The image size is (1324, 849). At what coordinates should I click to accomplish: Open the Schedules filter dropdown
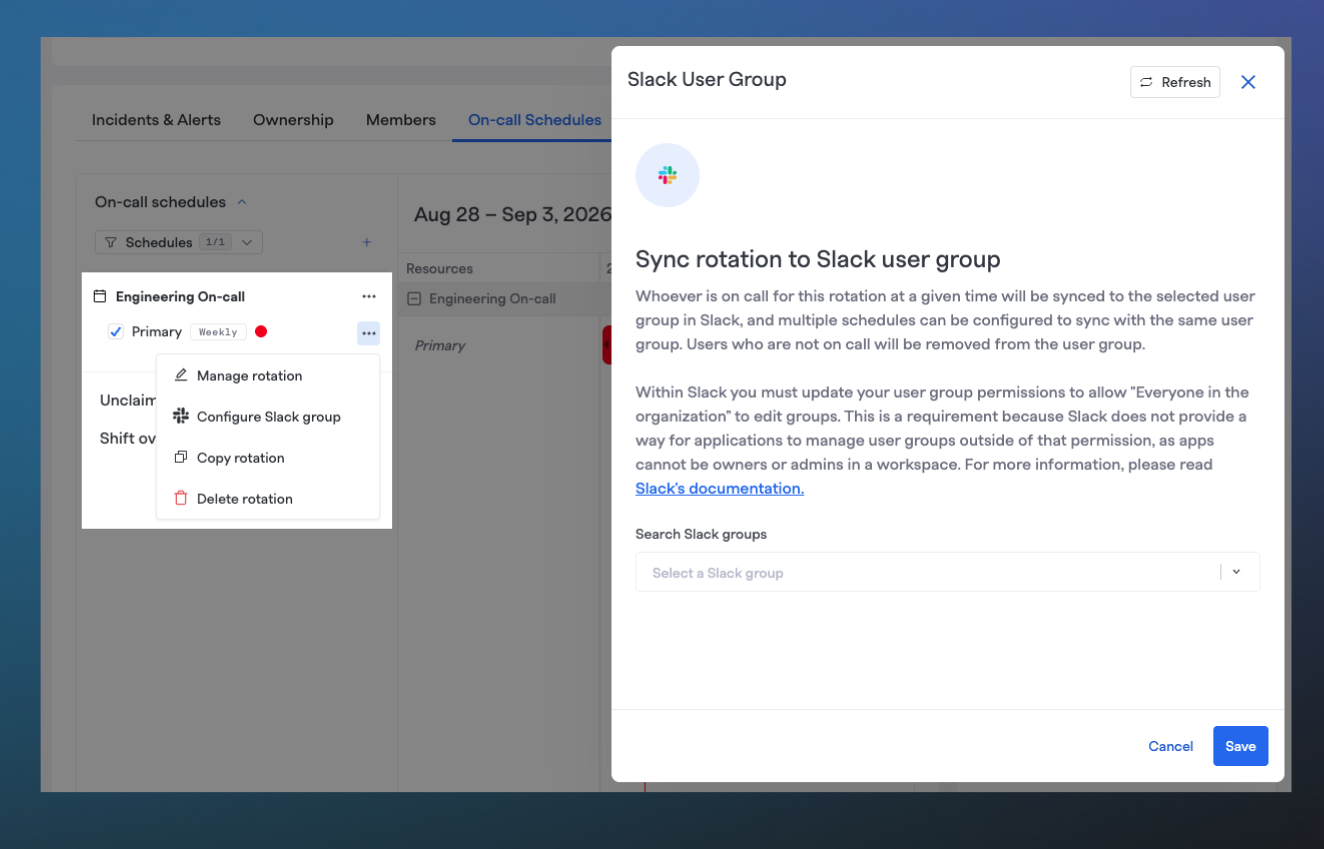coord(179,242)
